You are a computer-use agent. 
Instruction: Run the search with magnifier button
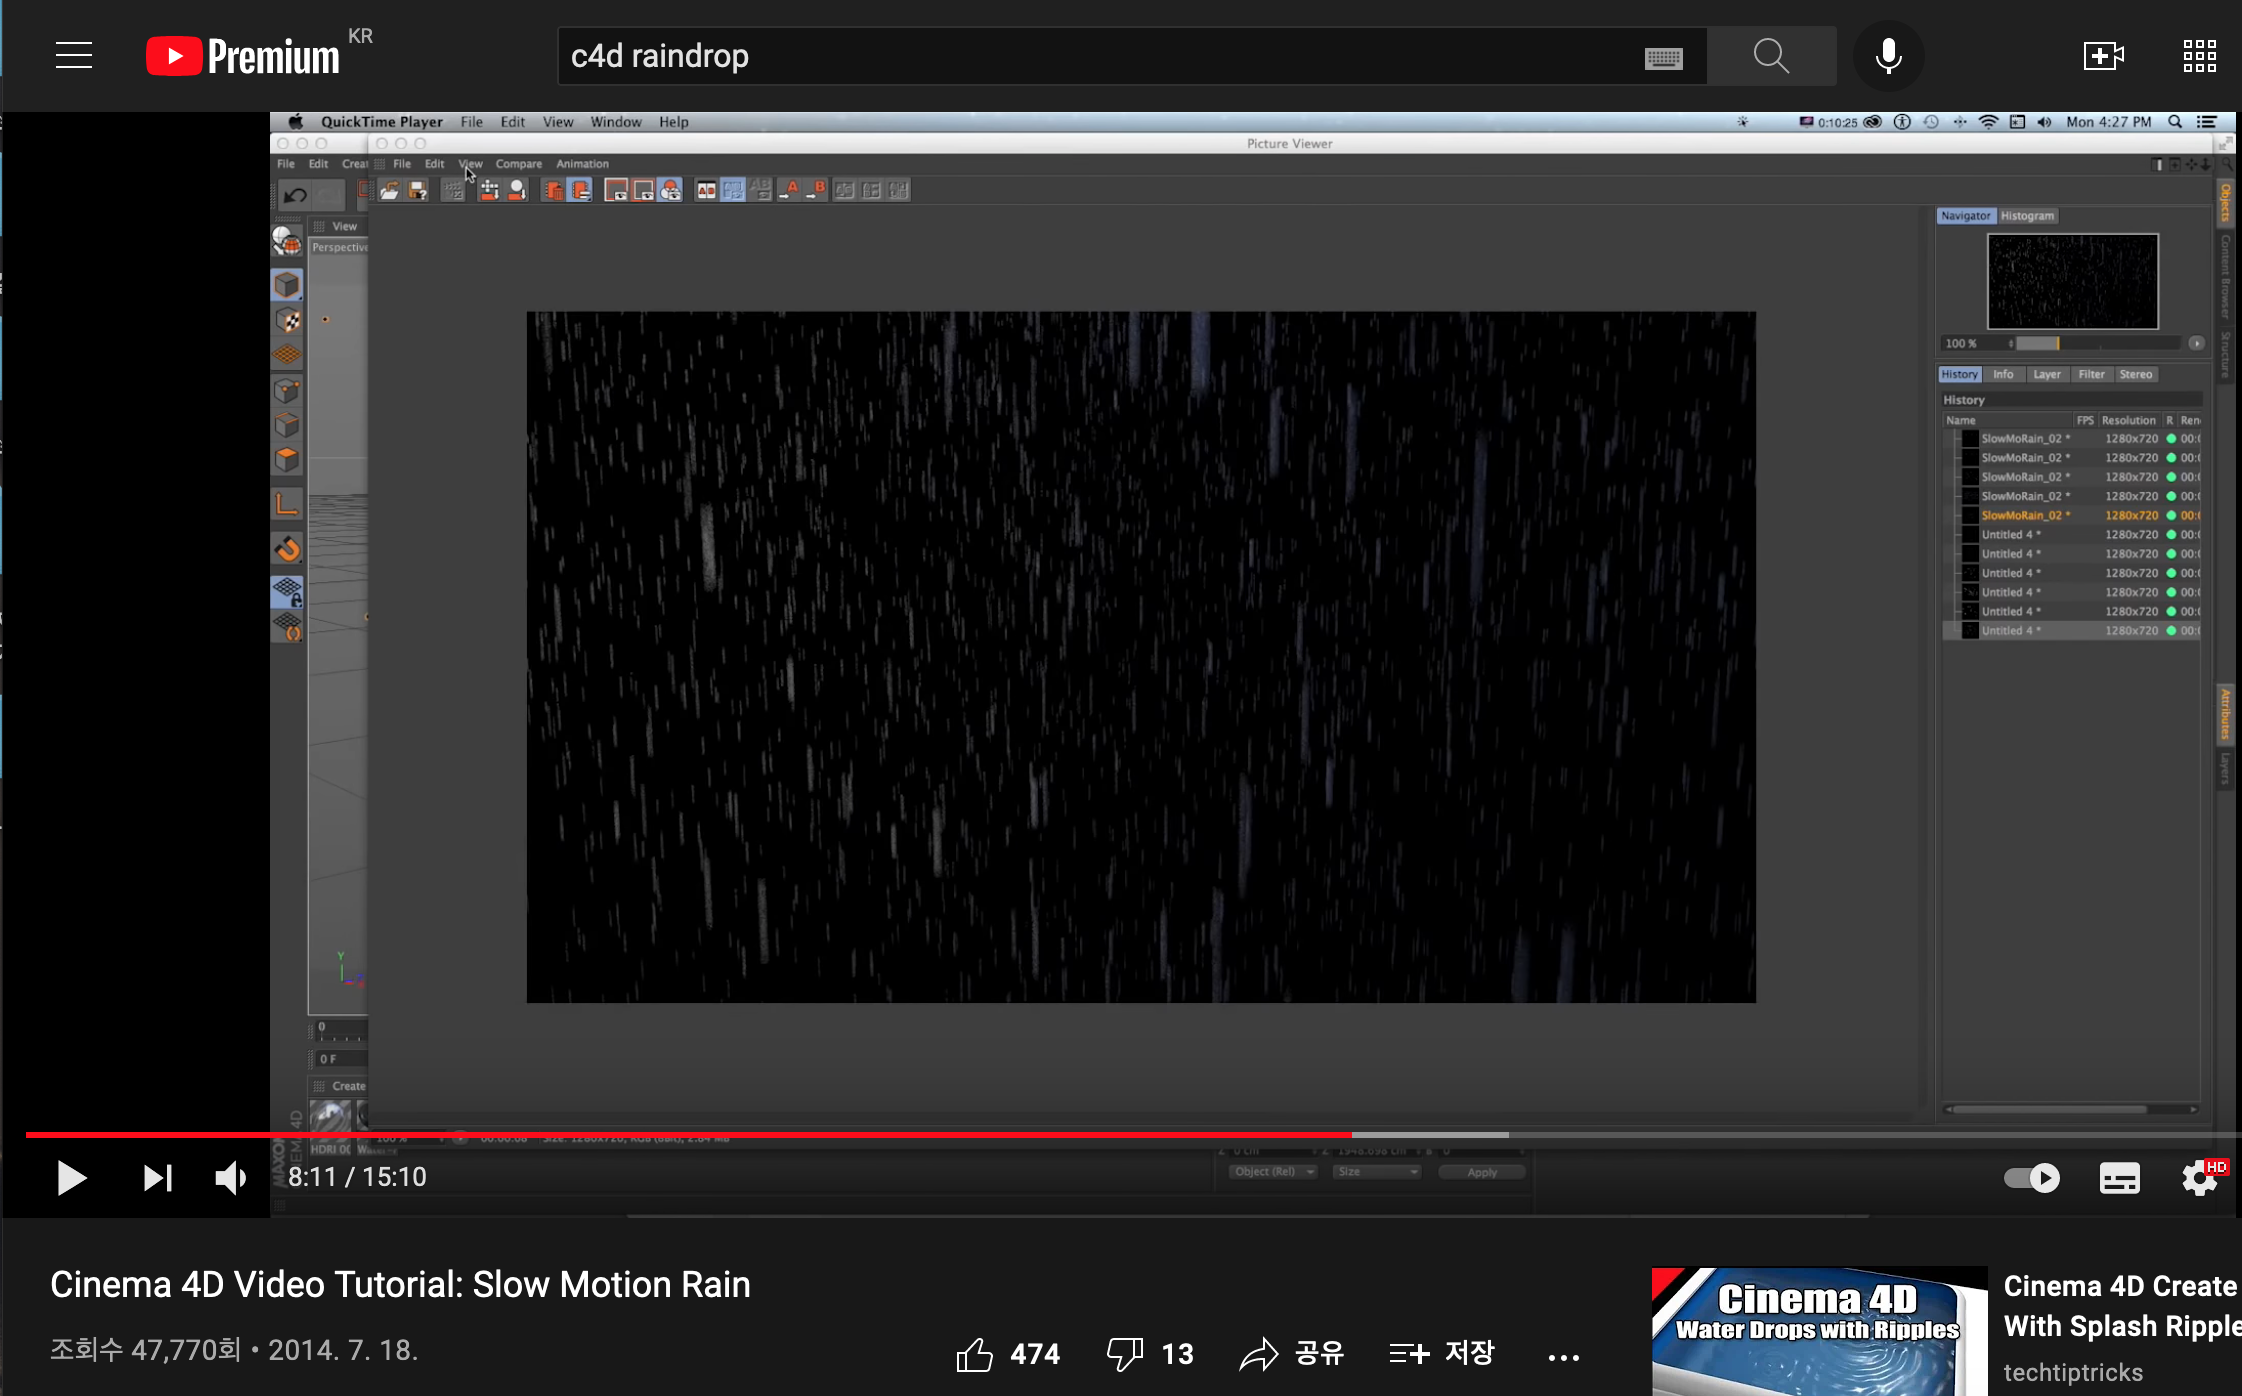[1771, 56]
